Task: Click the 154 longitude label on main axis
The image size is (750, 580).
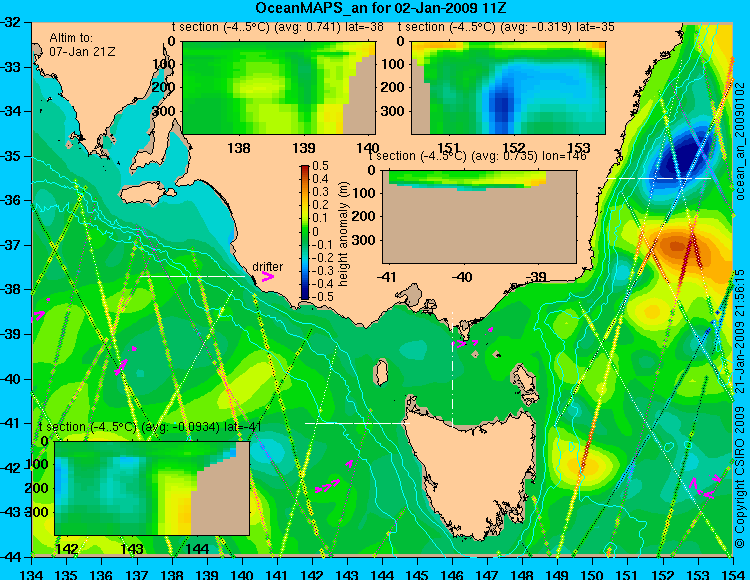Action: coord(732,574)
